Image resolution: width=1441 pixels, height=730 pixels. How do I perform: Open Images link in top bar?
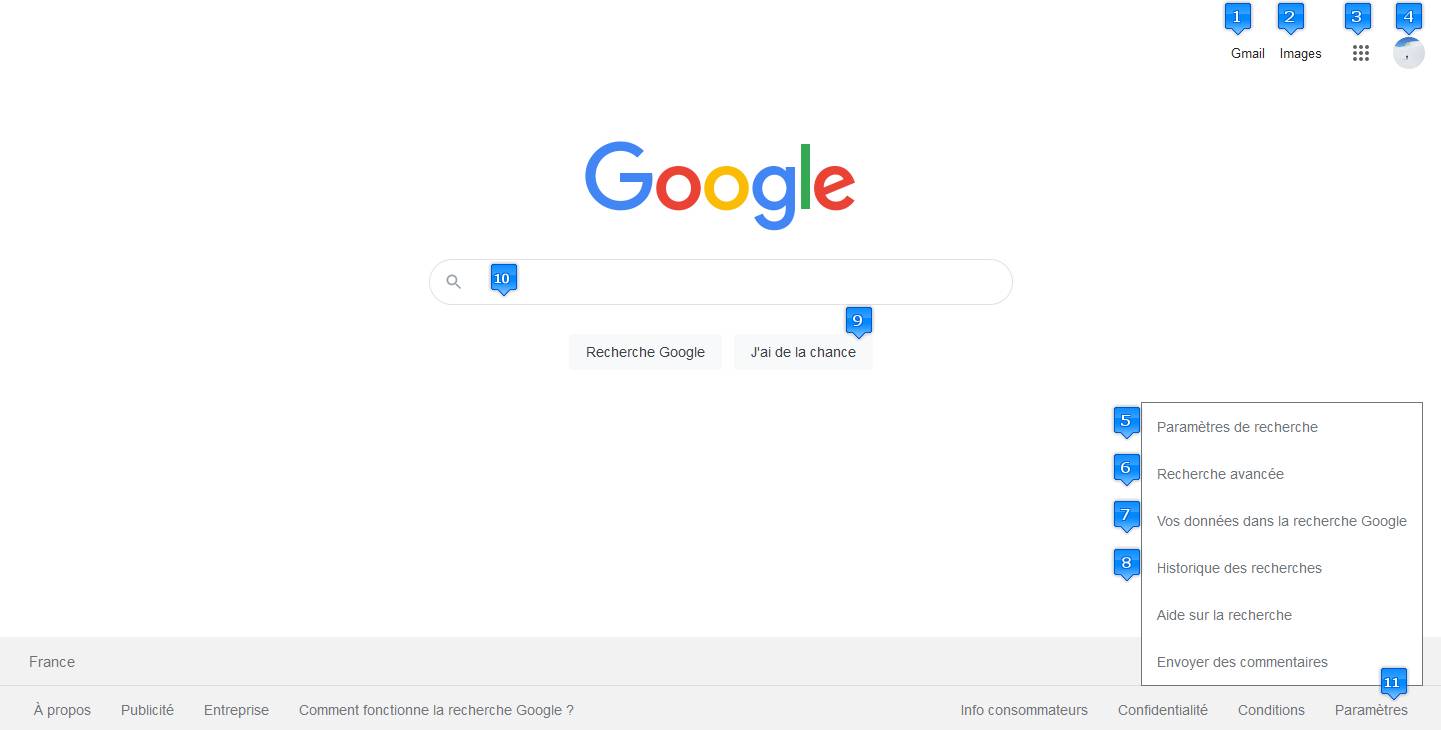click(1300, 54)
